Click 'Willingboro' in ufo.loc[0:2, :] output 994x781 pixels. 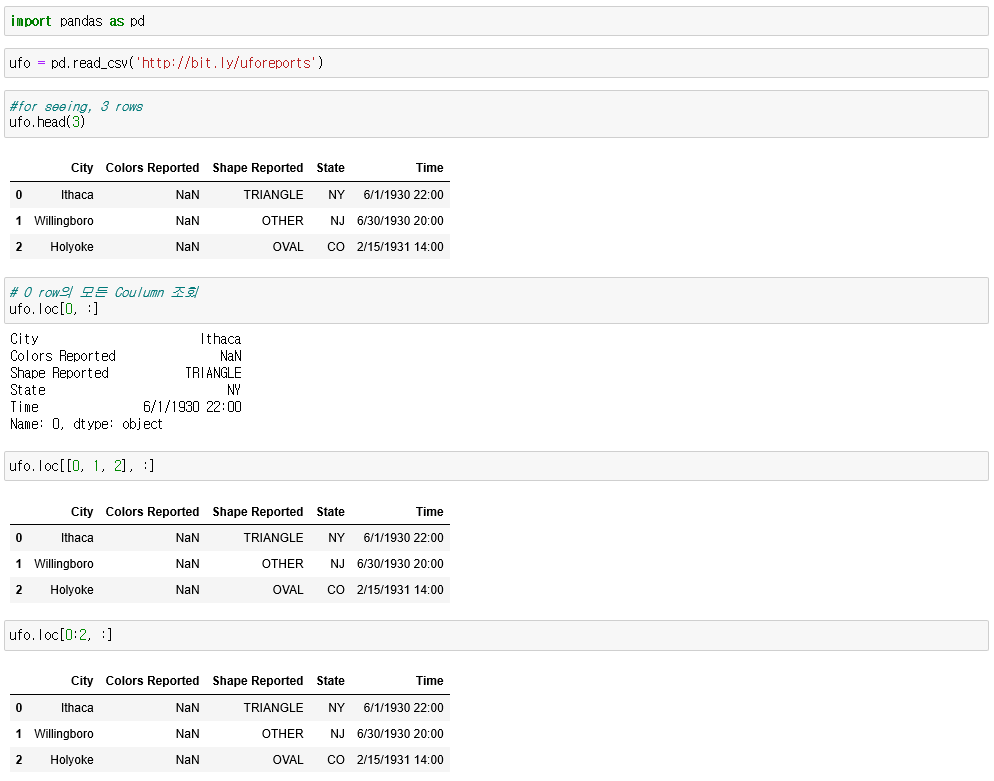pyautogui.click(x=63, y=733)
